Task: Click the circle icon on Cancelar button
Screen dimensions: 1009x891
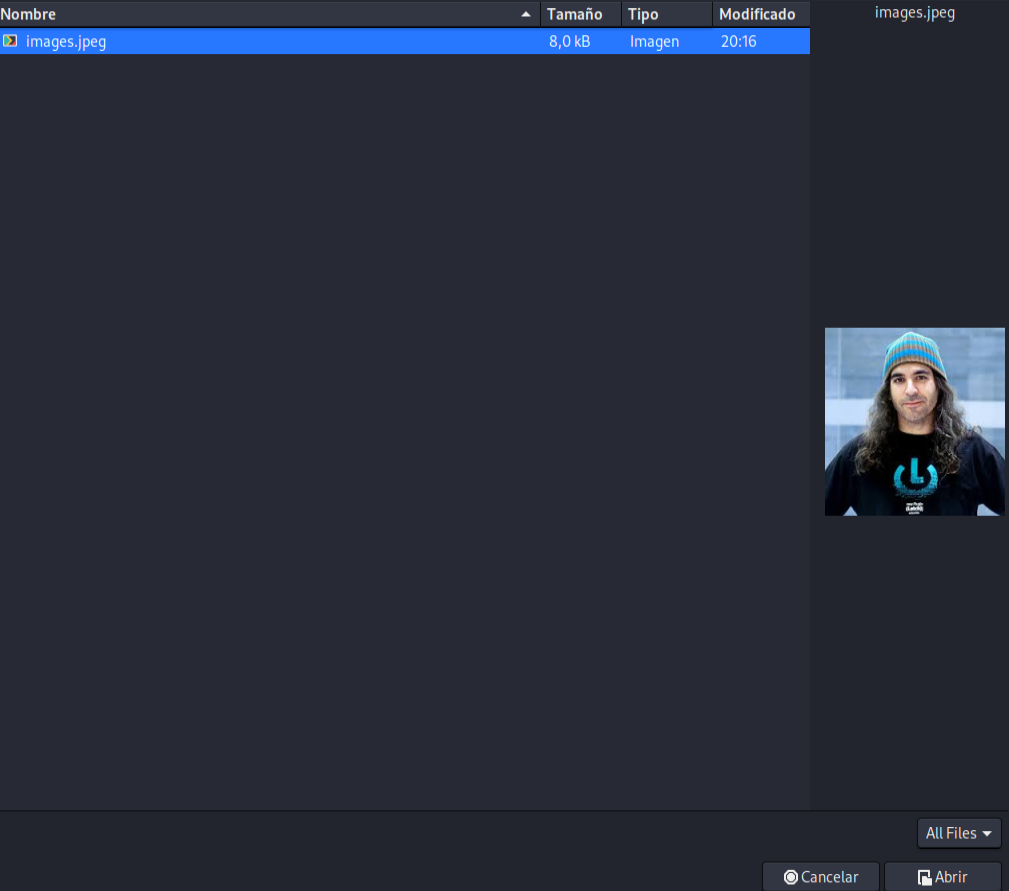Action: (x=791, y=877)
